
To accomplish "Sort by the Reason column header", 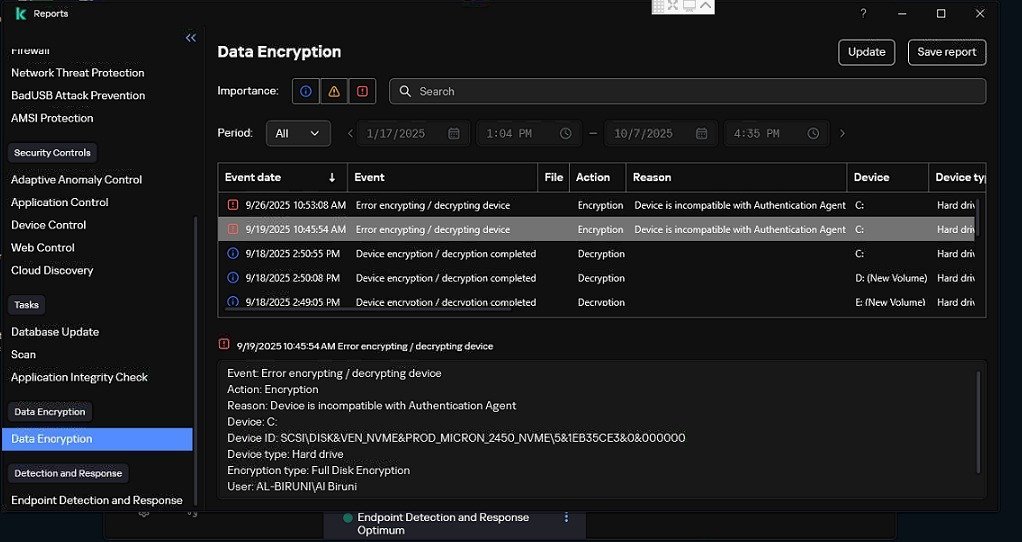I will coord(737,177).
